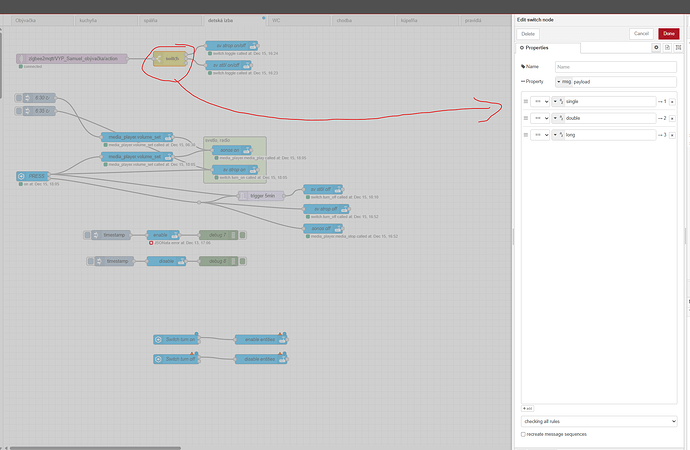Focus the Name input field
The width and height of the screenshot is (690, 450).
pyautogui.click(x=615, y=66)
